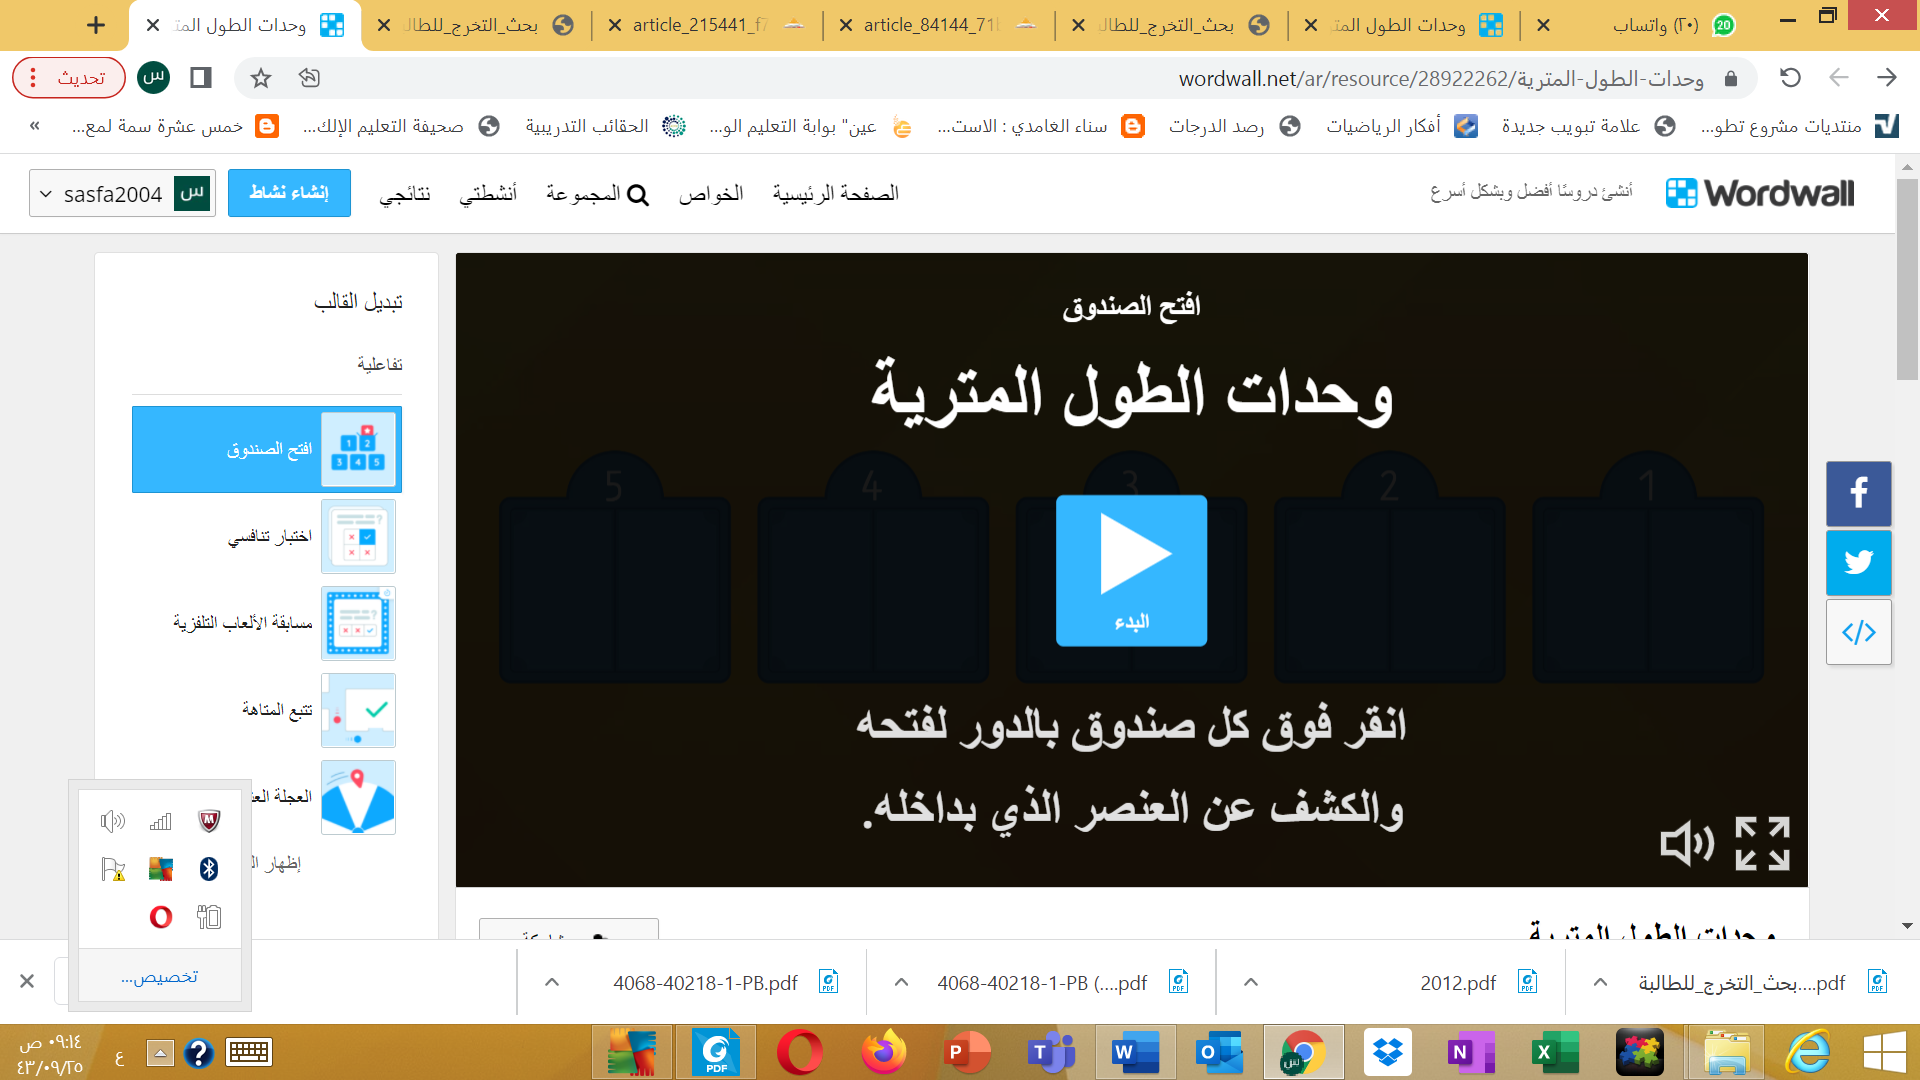1920x1080 pixels.
Task: Open the embed code icon
Action: point(1858,632)
